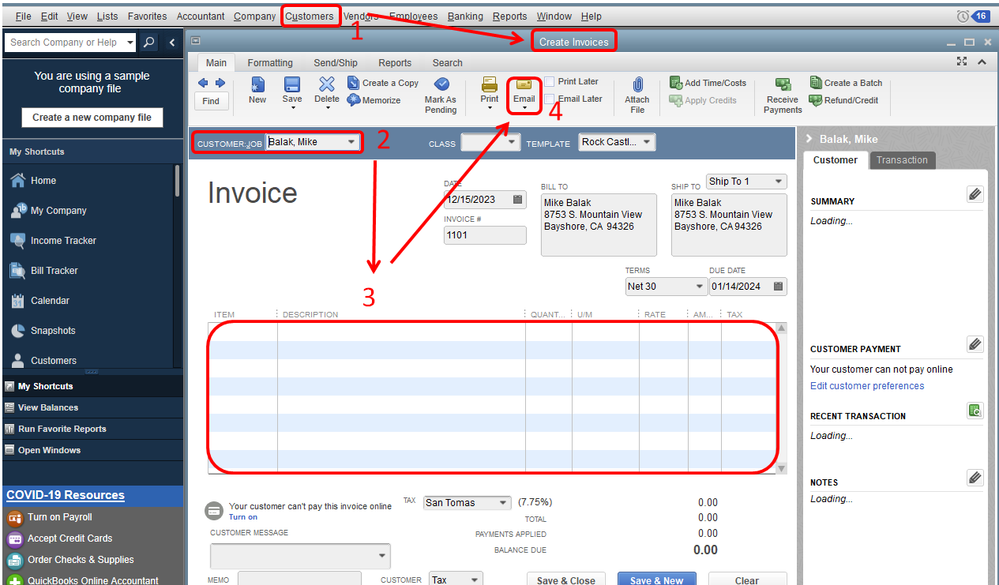Viewport: 999px width, 585px height.
Task: Click the Email icon
Action: coord(524,85)
